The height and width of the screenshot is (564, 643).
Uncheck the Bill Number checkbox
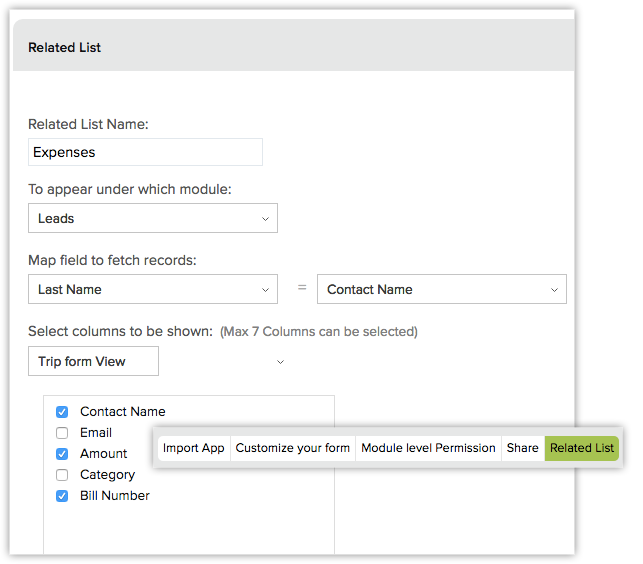[x=62, y=496]
